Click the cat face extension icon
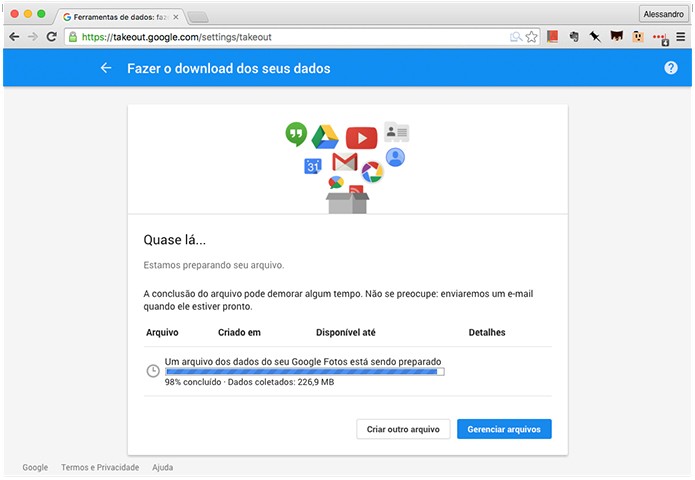 tap(617, 36)
